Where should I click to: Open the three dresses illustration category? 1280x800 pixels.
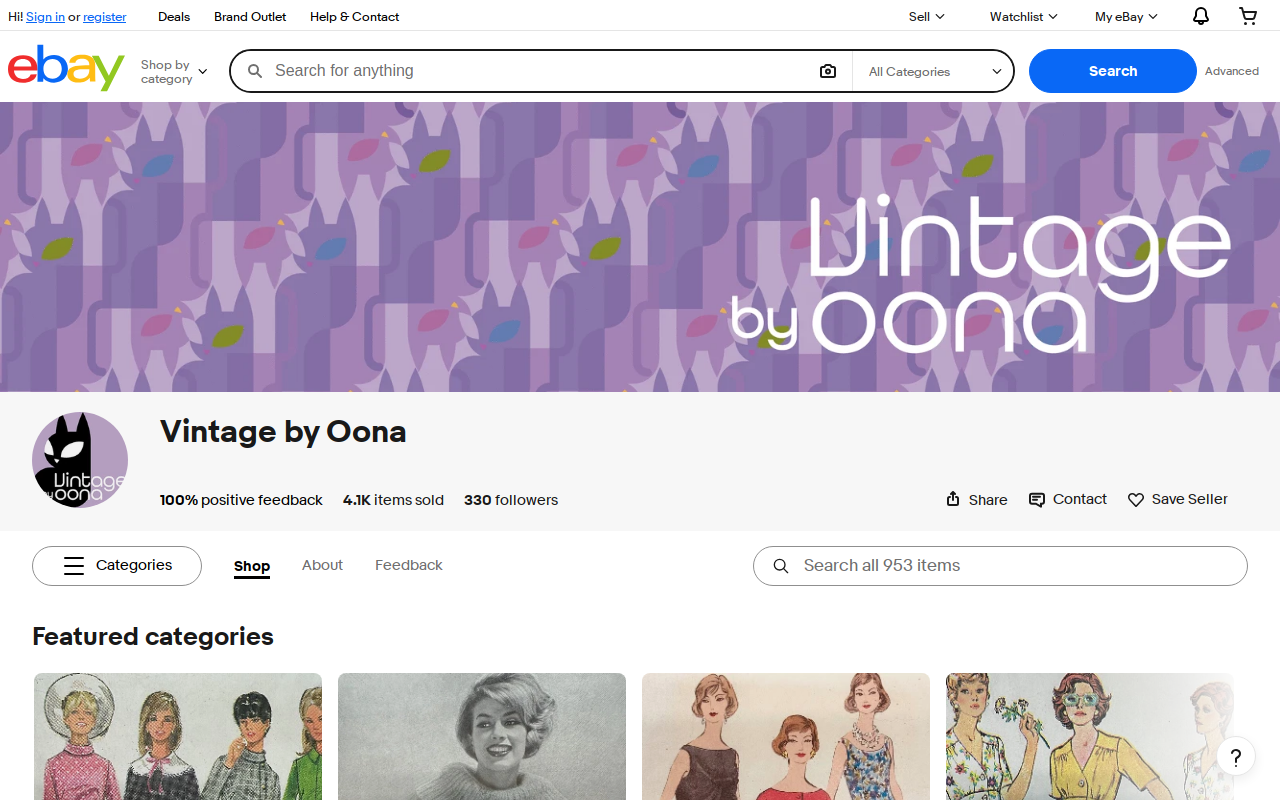[786, 736]
